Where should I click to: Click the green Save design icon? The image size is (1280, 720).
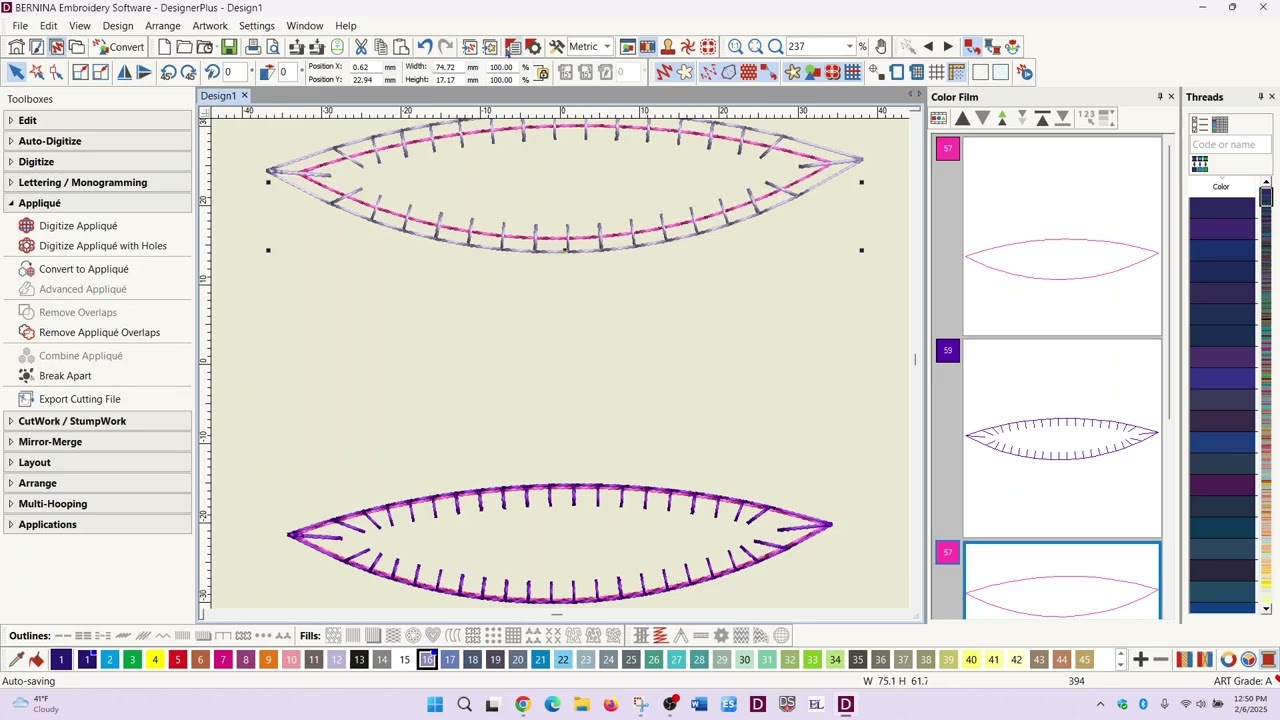coord(229,47)
